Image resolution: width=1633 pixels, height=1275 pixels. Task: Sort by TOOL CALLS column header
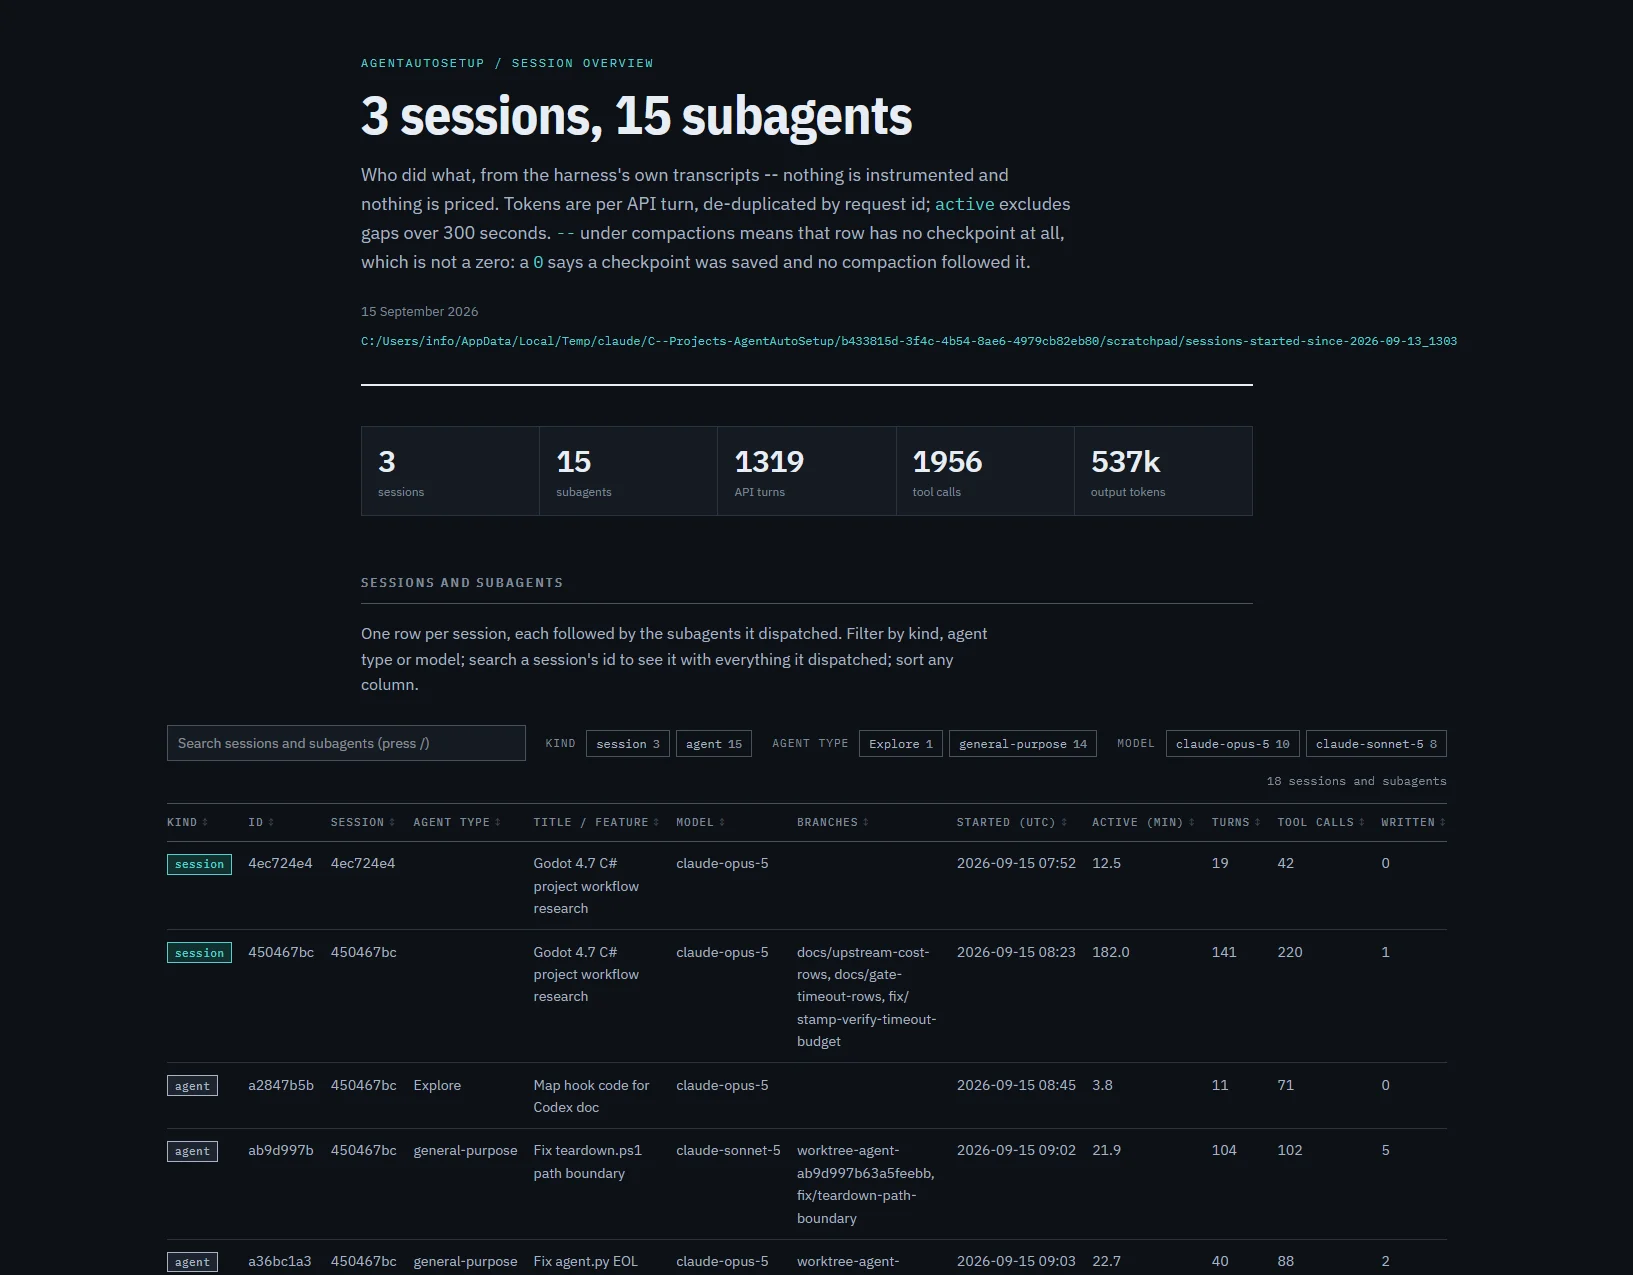(1321, 823)
